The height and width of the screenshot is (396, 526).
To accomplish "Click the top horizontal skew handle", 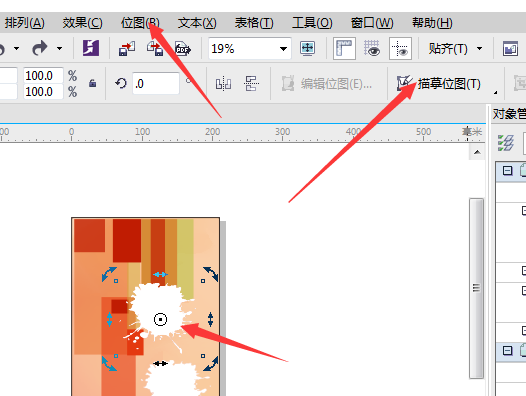I will pos(160,275).
